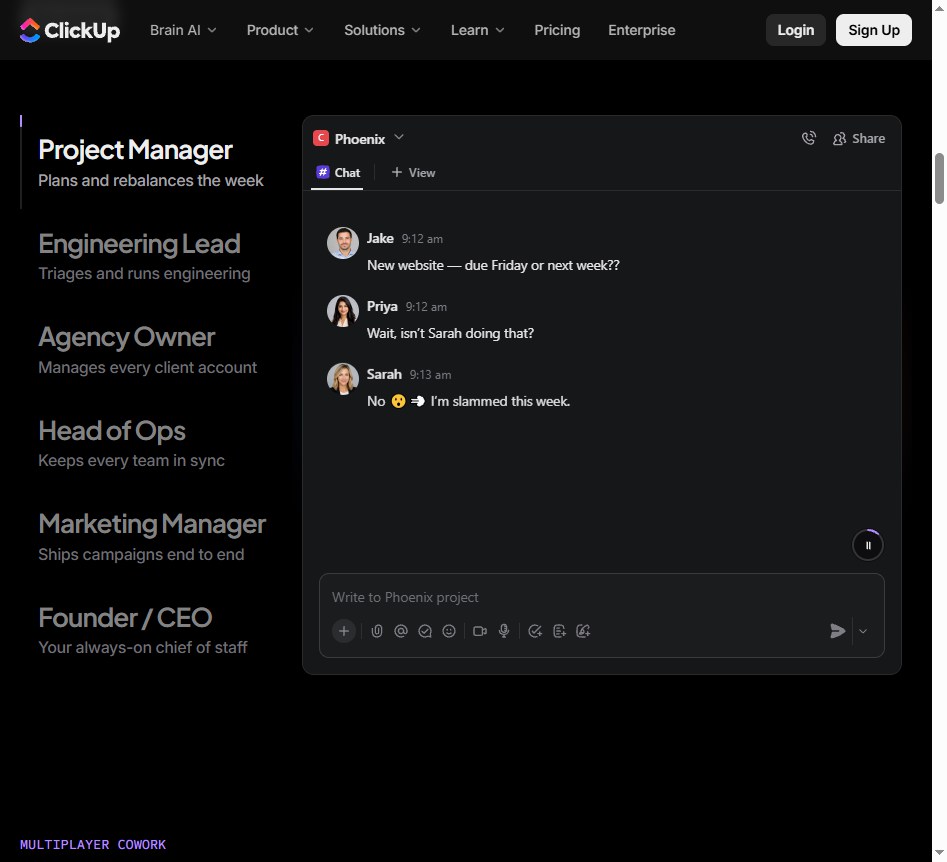Click the plus button in the message composer

click(344, 631)
